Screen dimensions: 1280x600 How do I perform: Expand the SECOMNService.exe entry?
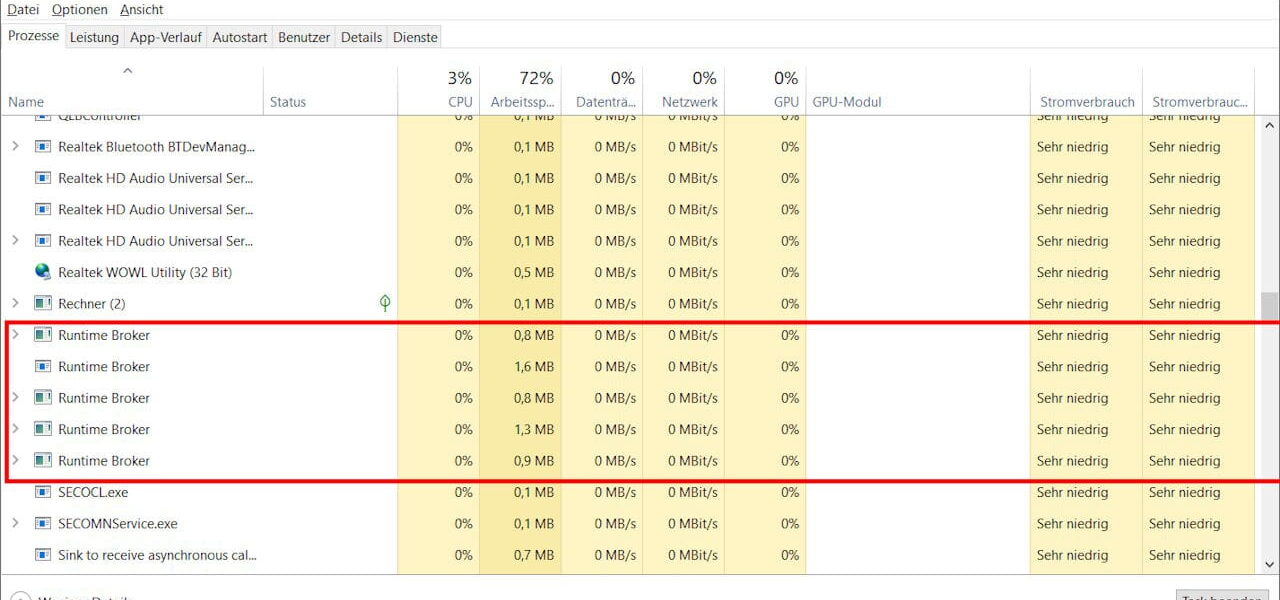click(15, 524)
